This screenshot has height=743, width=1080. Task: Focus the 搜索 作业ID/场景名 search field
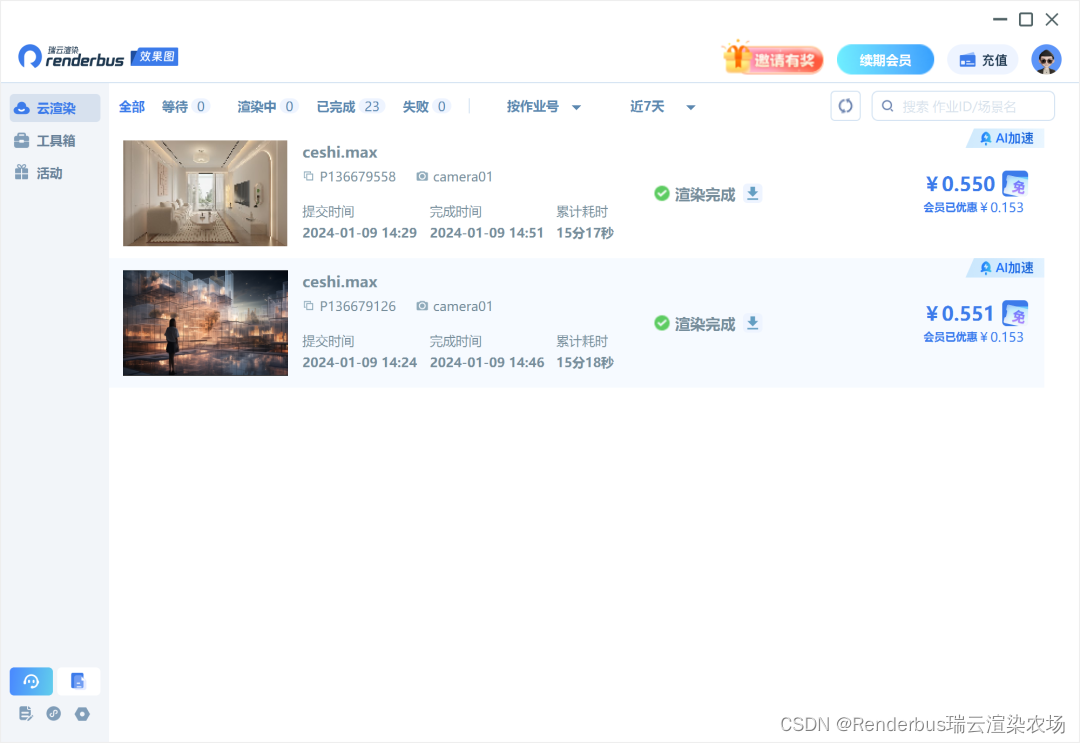pyautogui.click(x=963, y=106)
